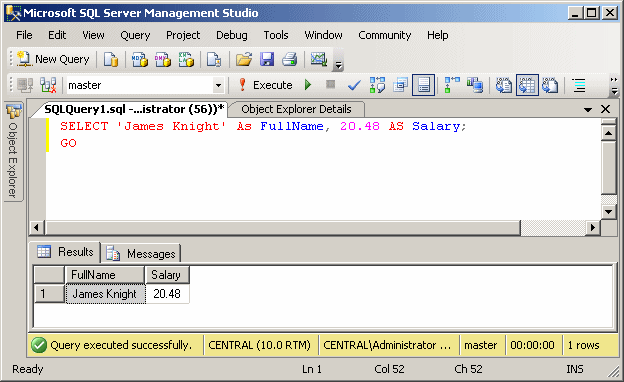Select the James Knight cell

(x=105, y=294)
